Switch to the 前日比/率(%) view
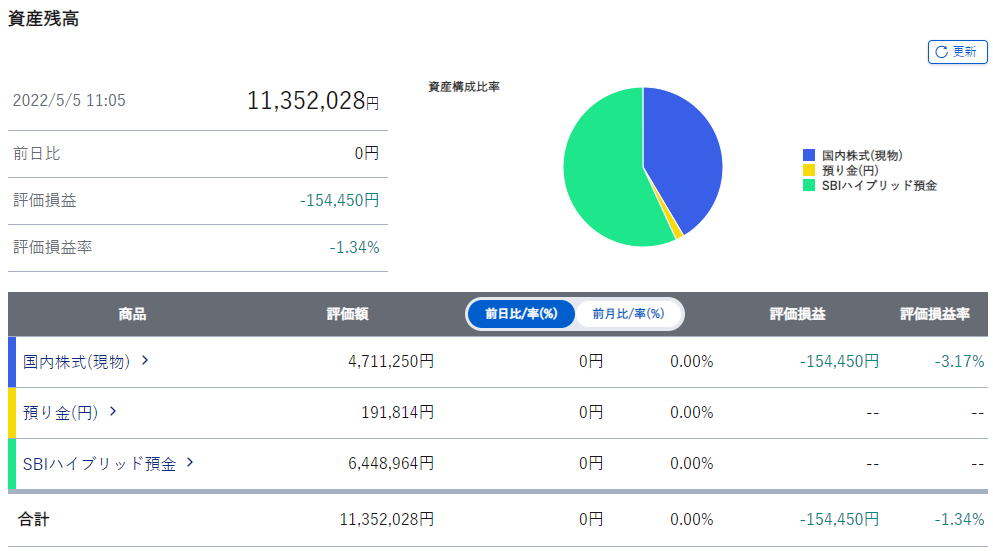The width and height of the screenshot is (993, 551). click(x=521, y=314)
